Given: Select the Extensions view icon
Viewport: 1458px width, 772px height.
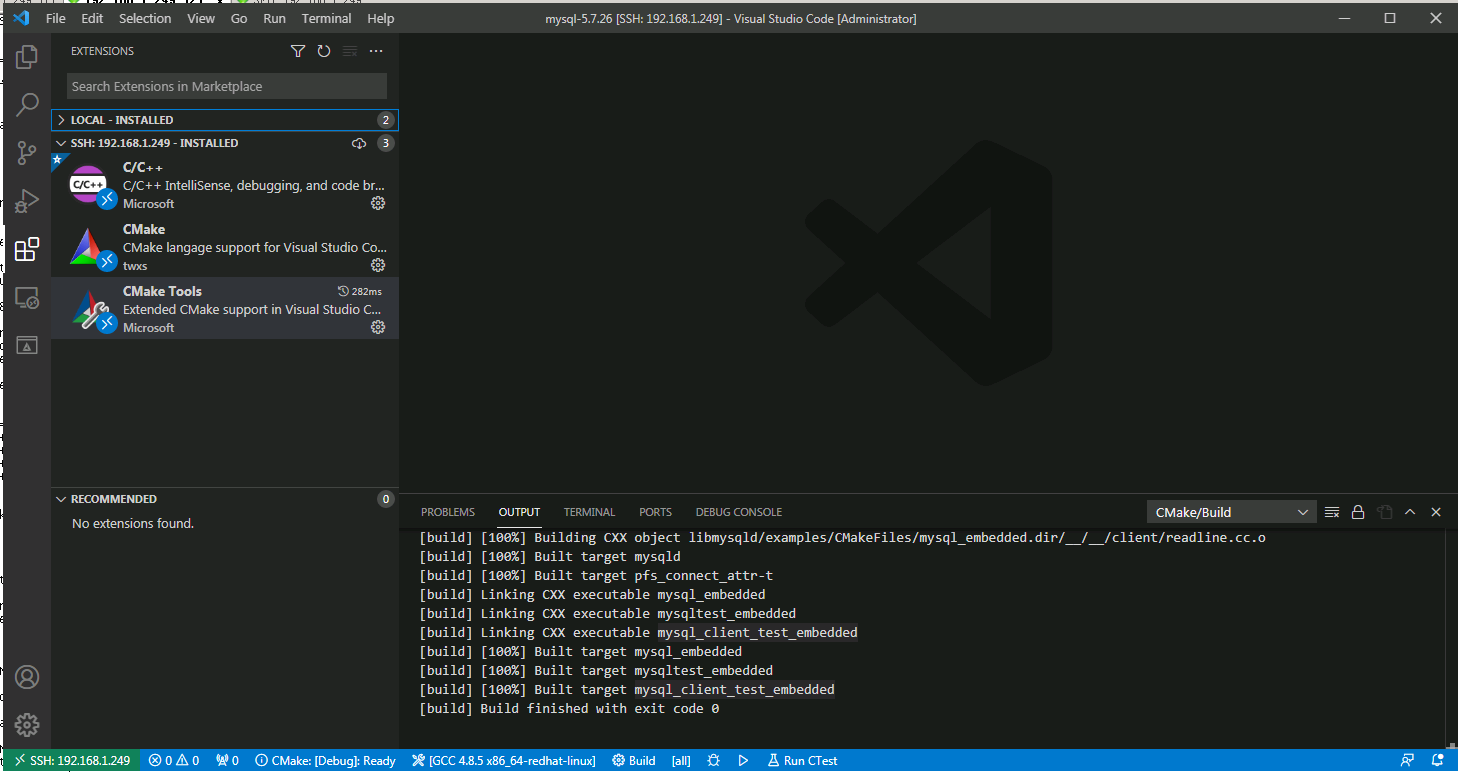Looking at the screenshot, I should tap(27, 249).
